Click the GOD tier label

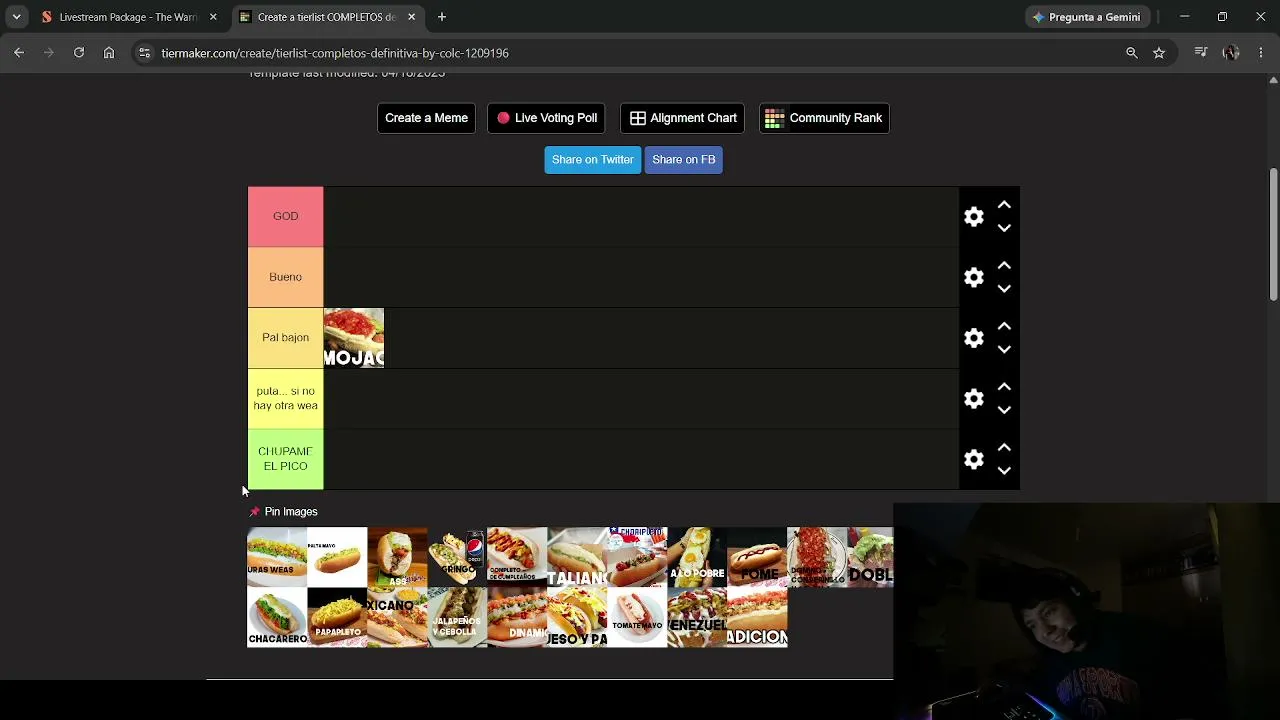click(286, 216)
